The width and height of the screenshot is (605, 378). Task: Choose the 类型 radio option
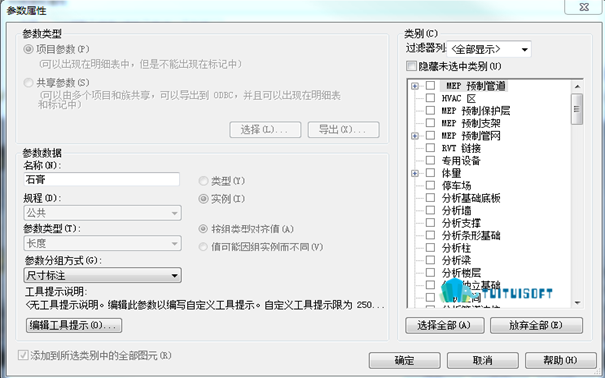click(x=203, y=181)
